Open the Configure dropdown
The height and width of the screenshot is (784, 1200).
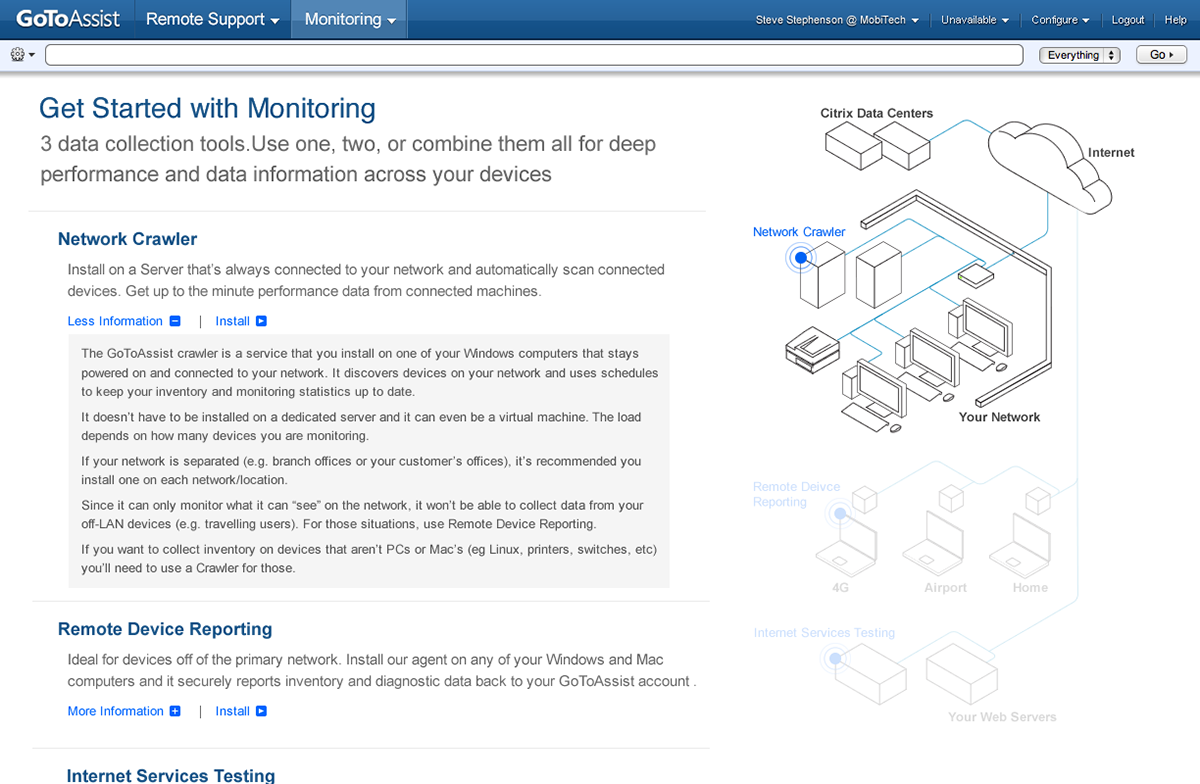point(1061,20)
